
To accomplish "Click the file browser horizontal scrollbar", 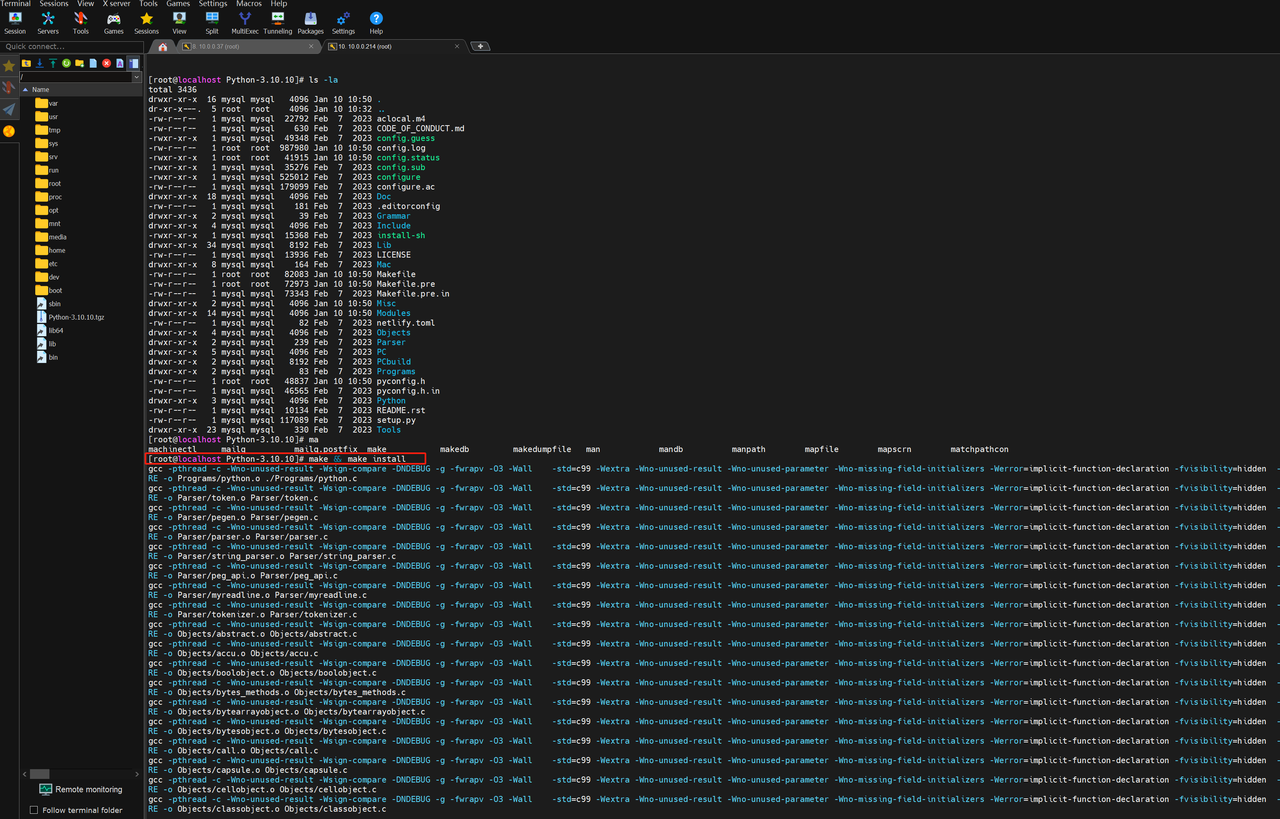I will pos(40,773).
